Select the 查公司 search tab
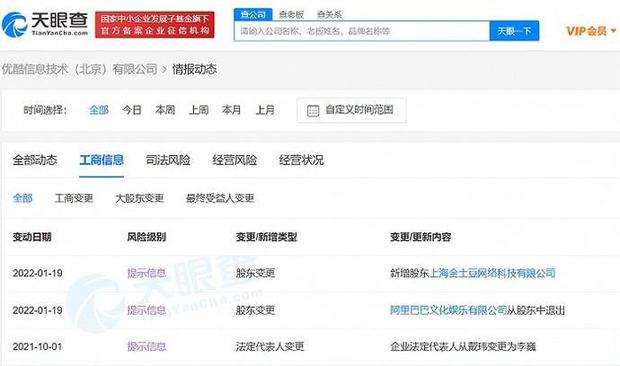Image resolution: width=620 pixels, height=366 pixels. click(253, 14)
